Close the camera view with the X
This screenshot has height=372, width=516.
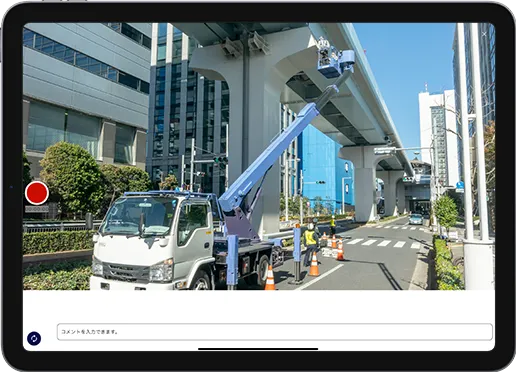(484, 34)
